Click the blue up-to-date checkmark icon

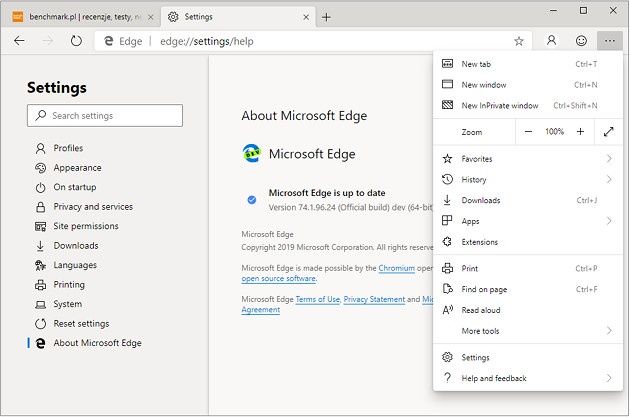click(x=252, y=200)
